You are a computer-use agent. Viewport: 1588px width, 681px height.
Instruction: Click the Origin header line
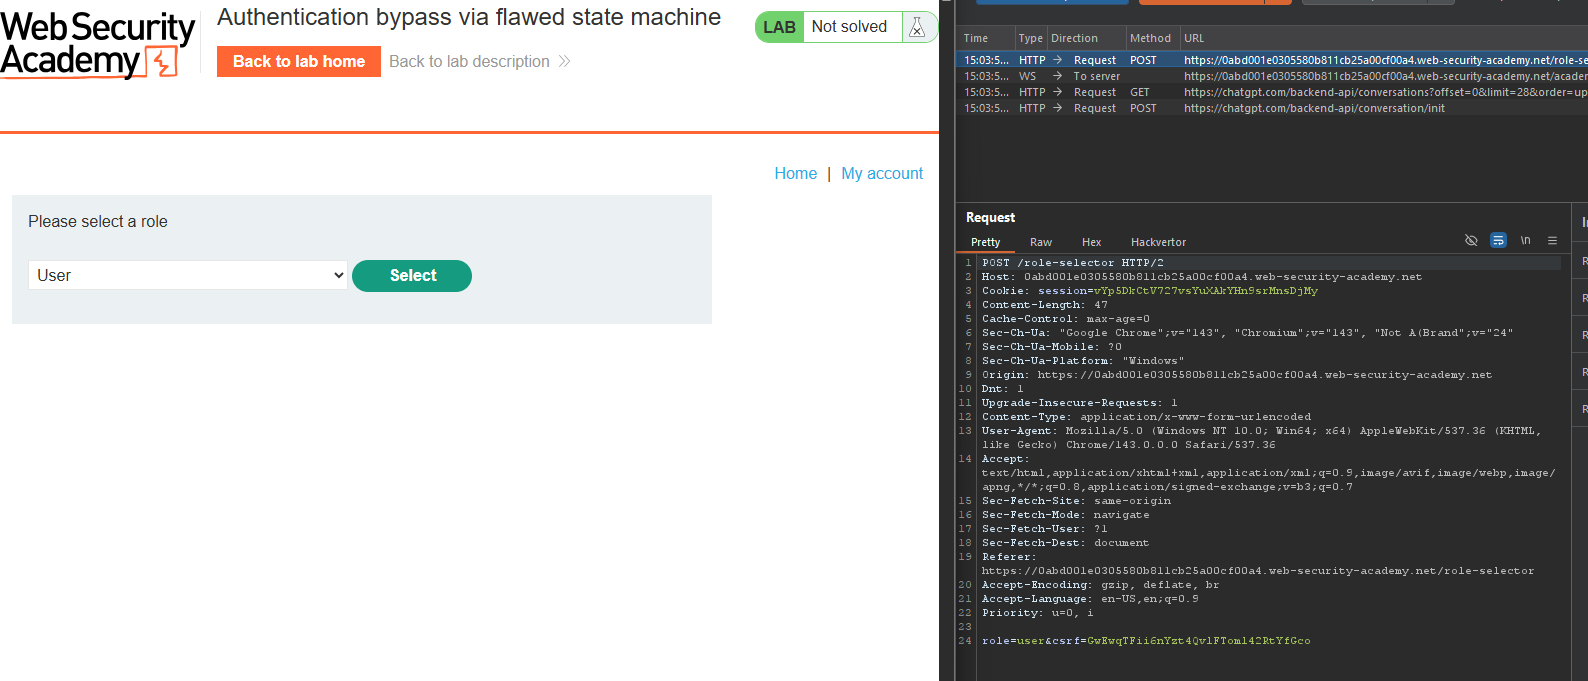click(1236, 375)
